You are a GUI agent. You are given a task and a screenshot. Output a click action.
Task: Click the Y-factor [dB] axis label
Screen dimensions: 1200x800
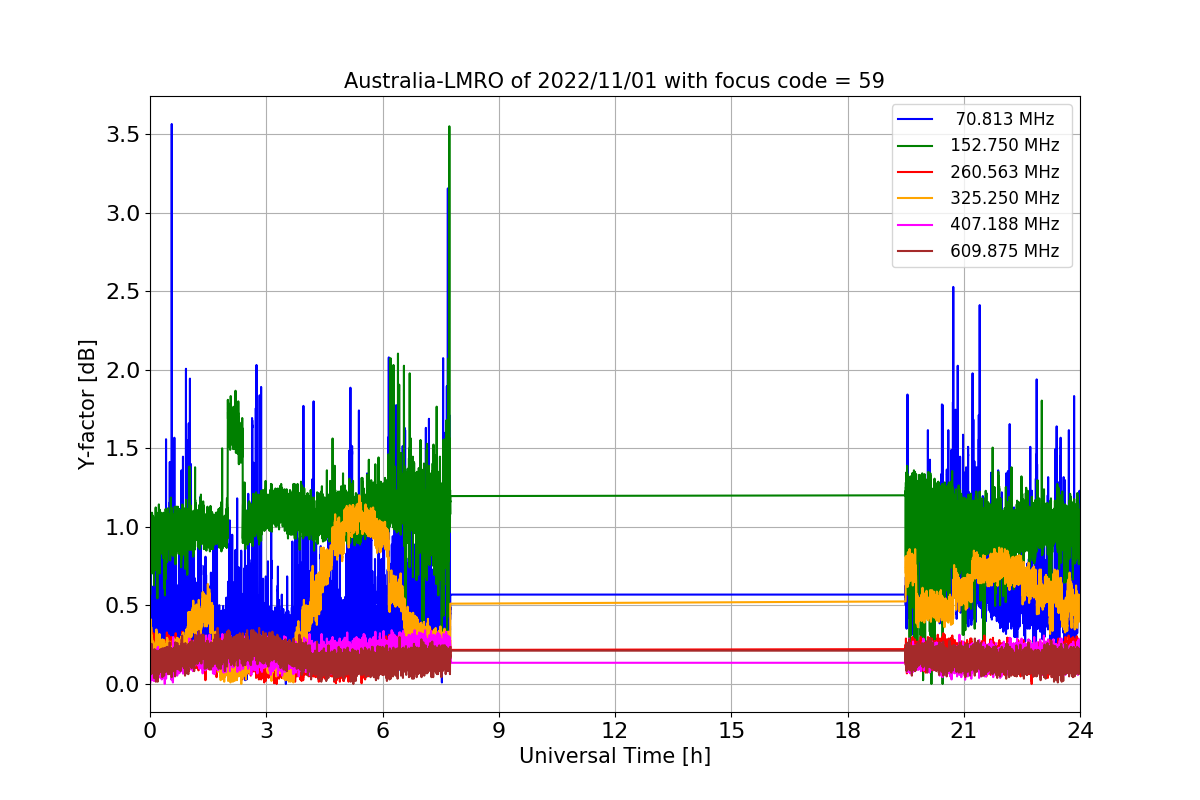[x=87, y=405]
